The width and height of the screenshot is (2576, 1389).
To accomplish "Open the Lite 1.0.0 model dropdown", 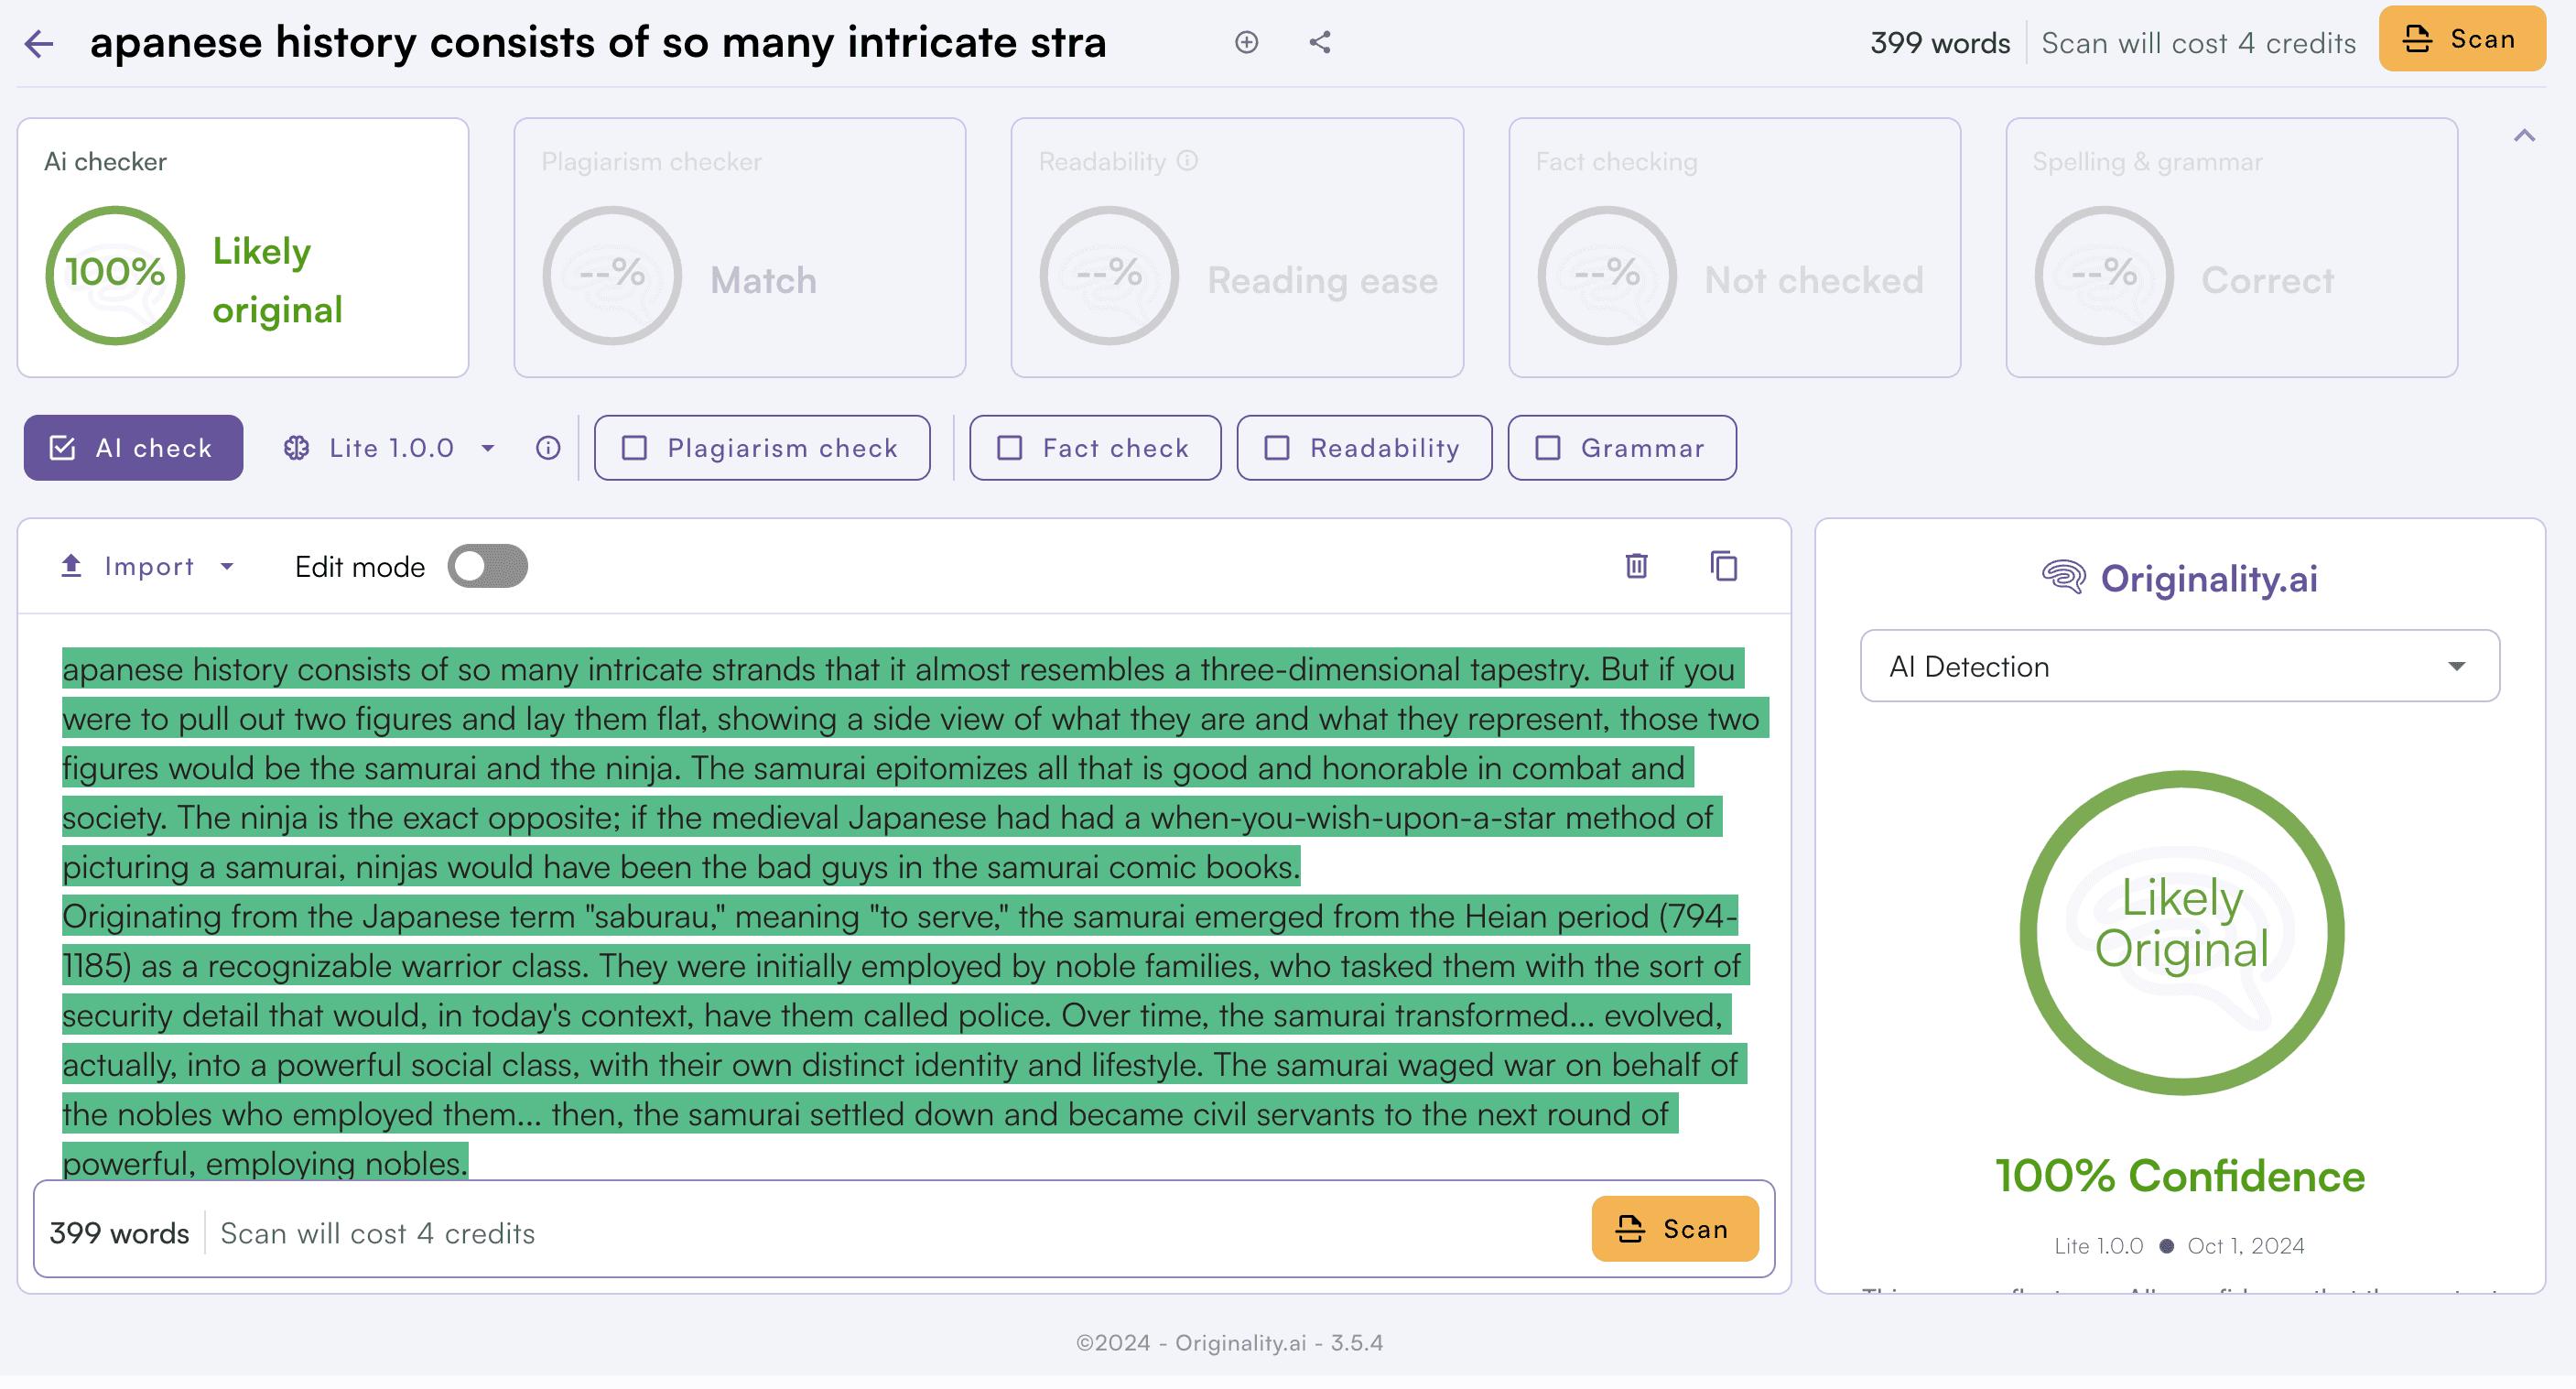I will [392, 448].
